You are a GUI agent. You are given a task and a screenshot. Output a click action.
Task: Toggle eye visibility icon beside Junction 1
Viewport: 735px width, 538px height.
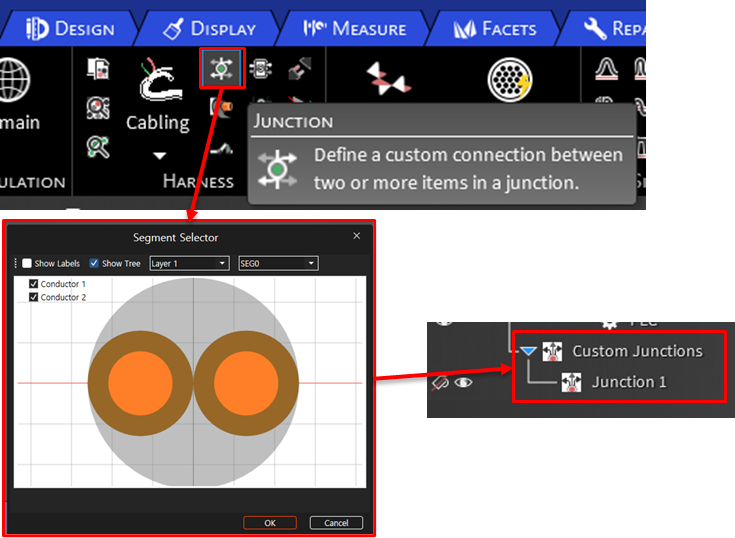pos(464,382)
